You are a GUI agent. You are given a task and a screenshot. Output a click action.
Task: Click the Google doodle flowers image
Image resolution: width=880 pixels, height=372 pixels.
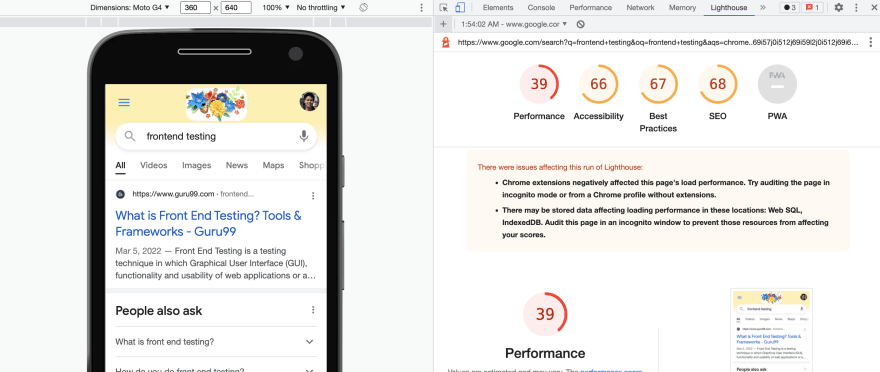coord(216,104)
